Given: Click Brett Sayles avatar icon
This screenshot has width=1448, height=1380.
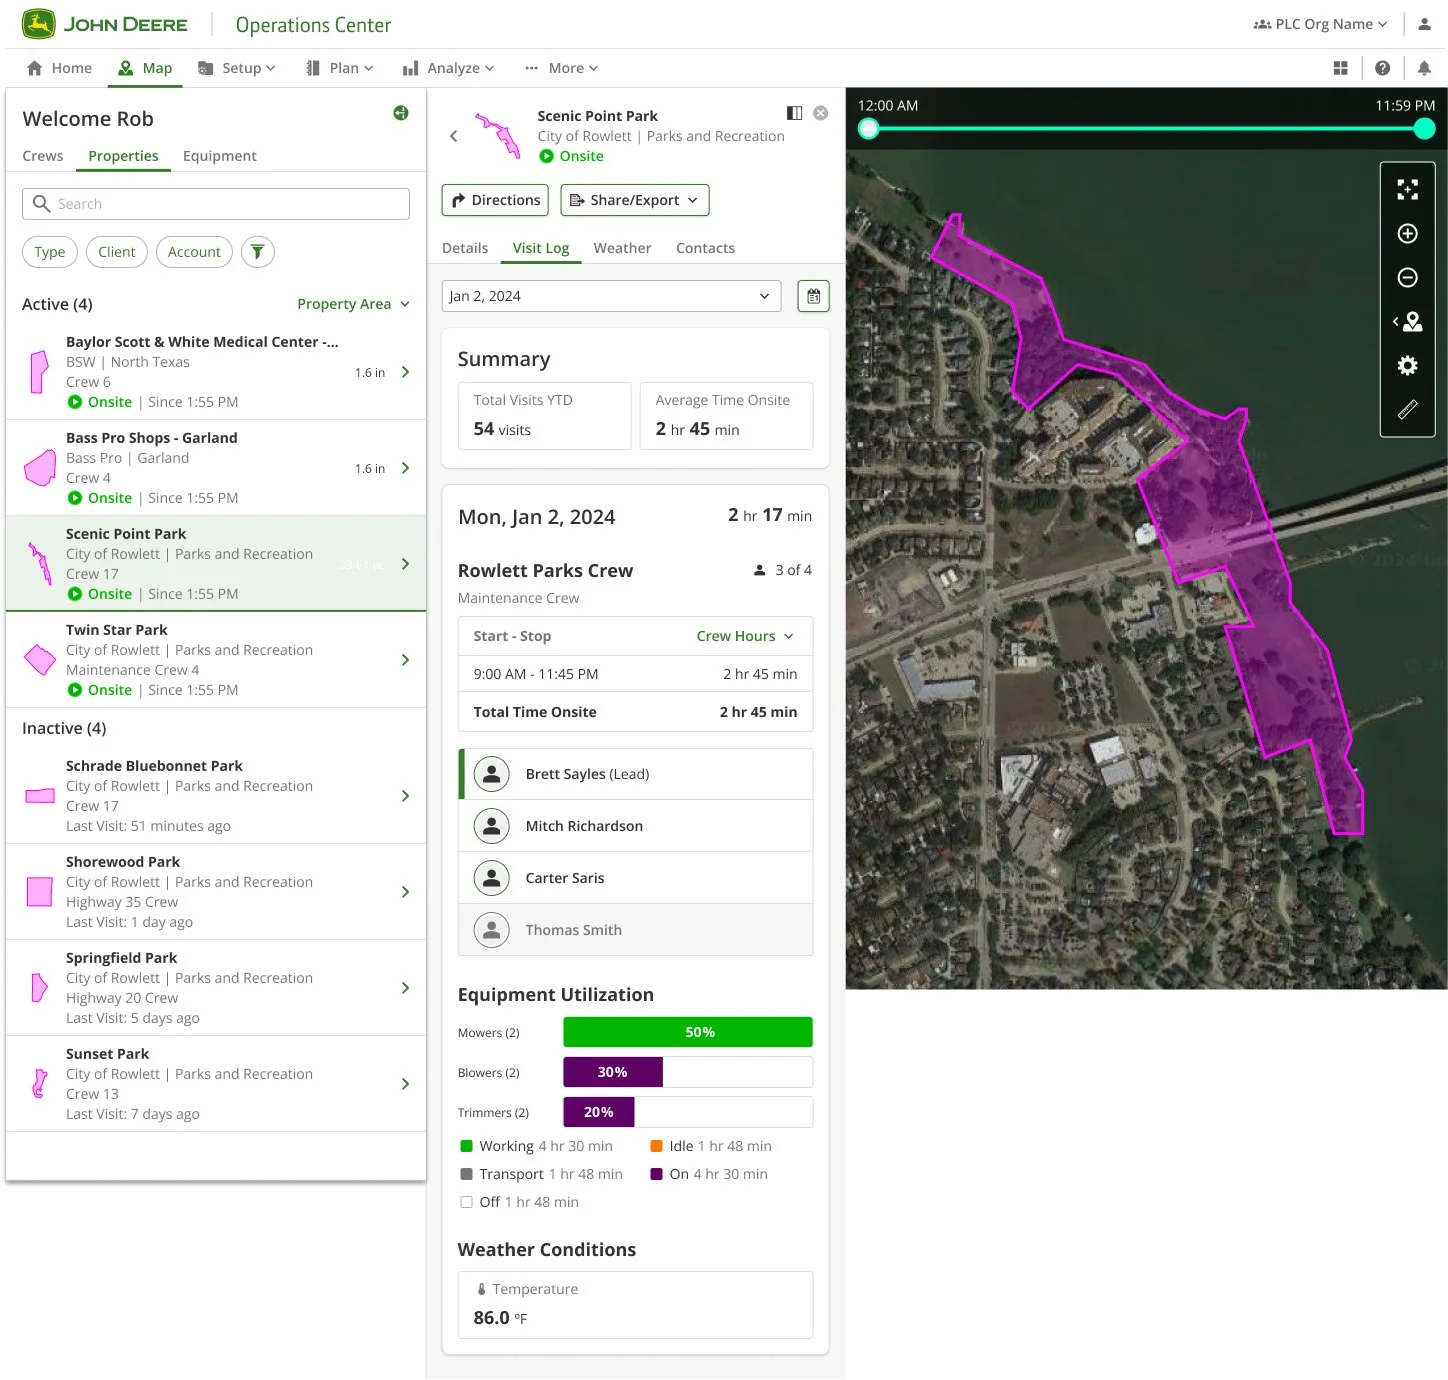Looking at the screenshot, I should pyautogui.click(x=491, y=774).
